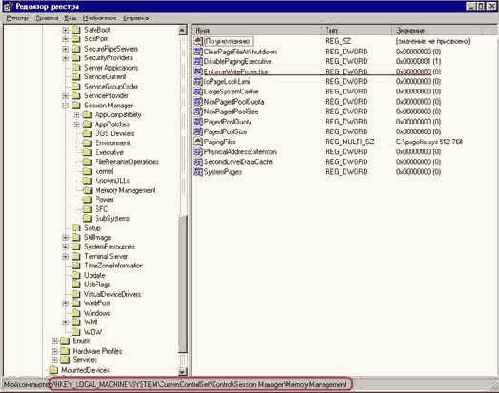The image size is (499, 393).
Task: Click the KnownDLLs folder icon
Action: coord(87,181)
